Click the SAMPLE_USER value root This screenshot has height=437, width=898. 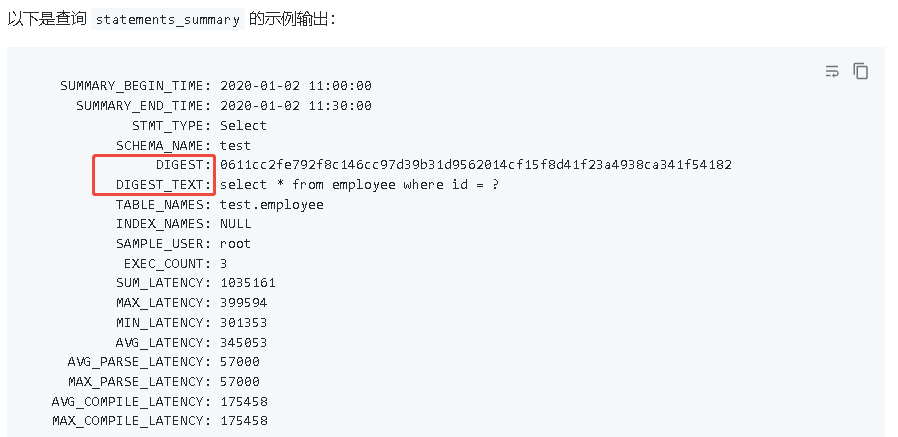click(x=235, y=243)
